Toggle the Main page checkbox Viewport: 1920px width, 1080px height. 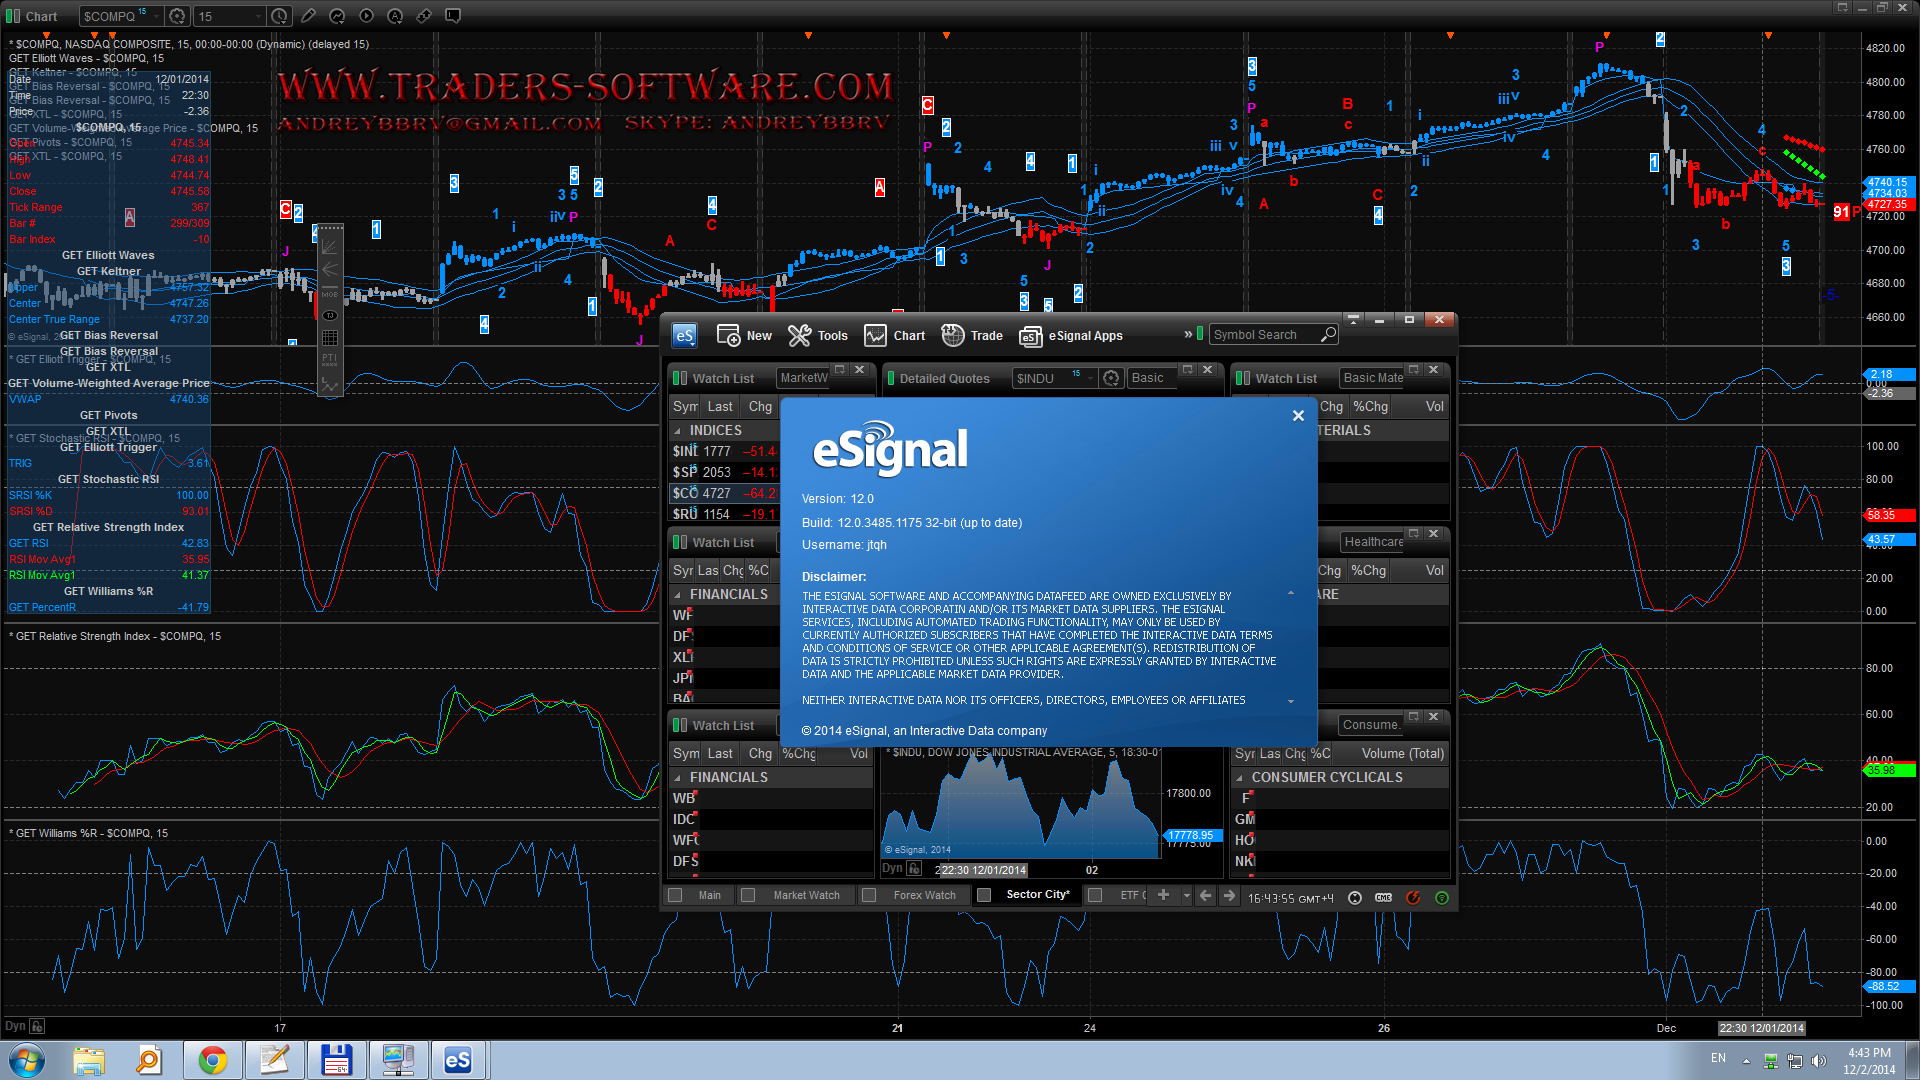(x=675, y=895)
